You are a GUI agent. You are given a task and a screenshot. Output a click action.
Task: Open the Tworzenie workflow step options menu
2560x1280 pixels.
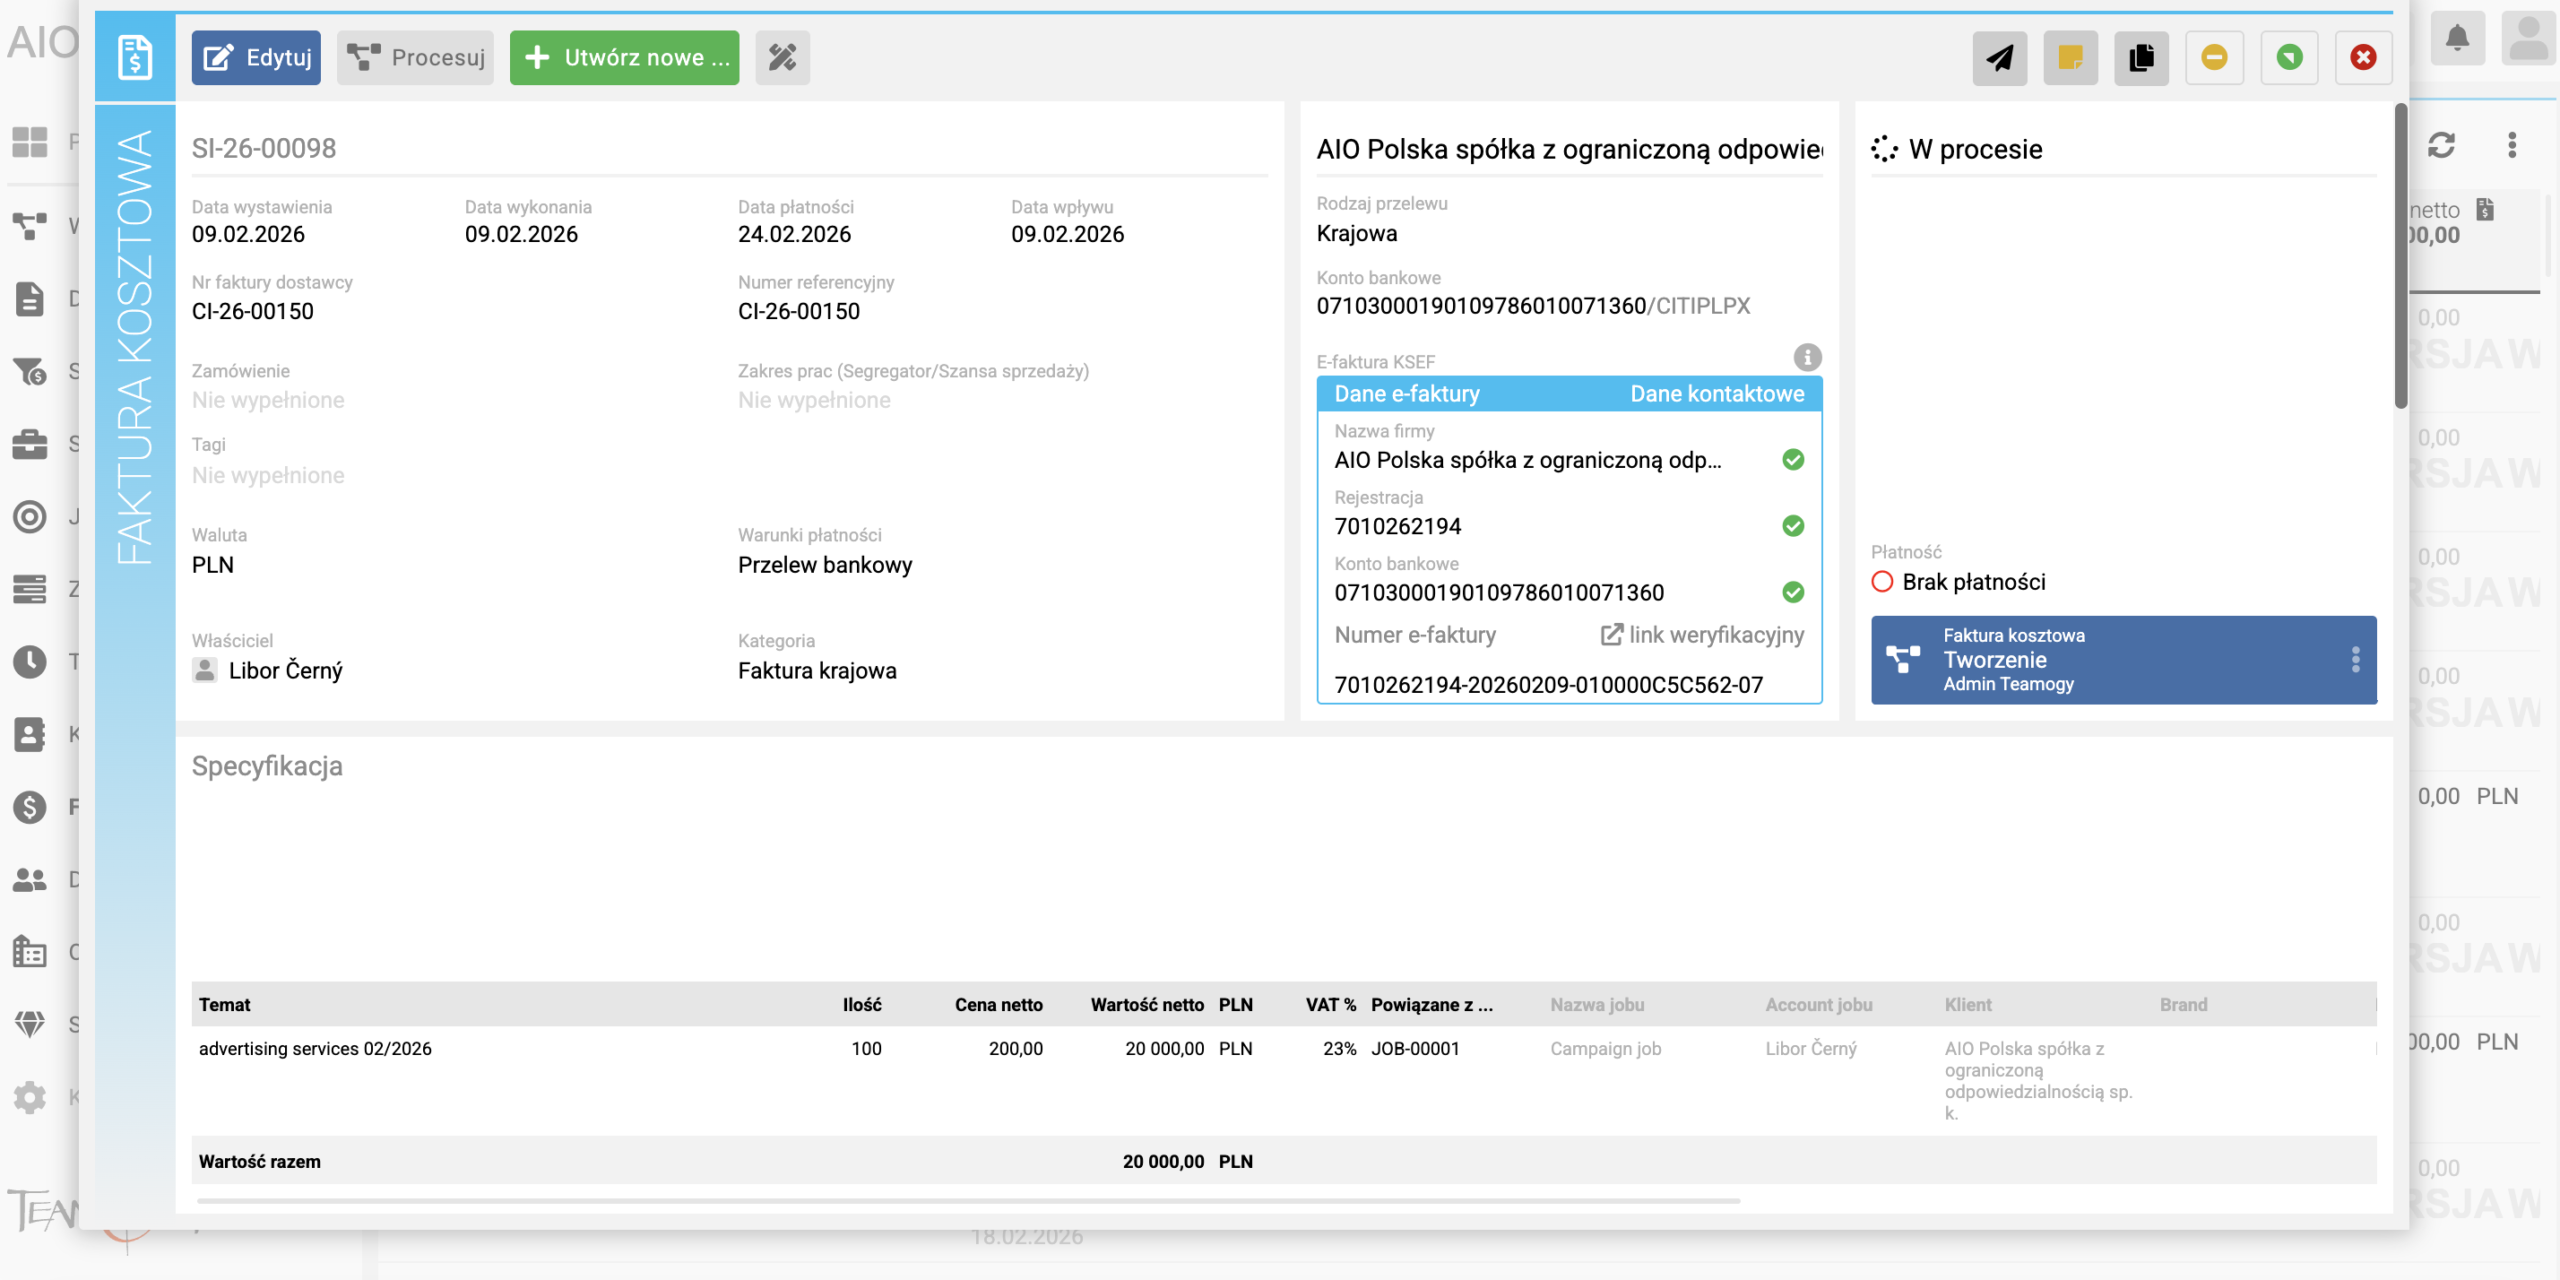pyautogui.click(x=2355, y=660)
